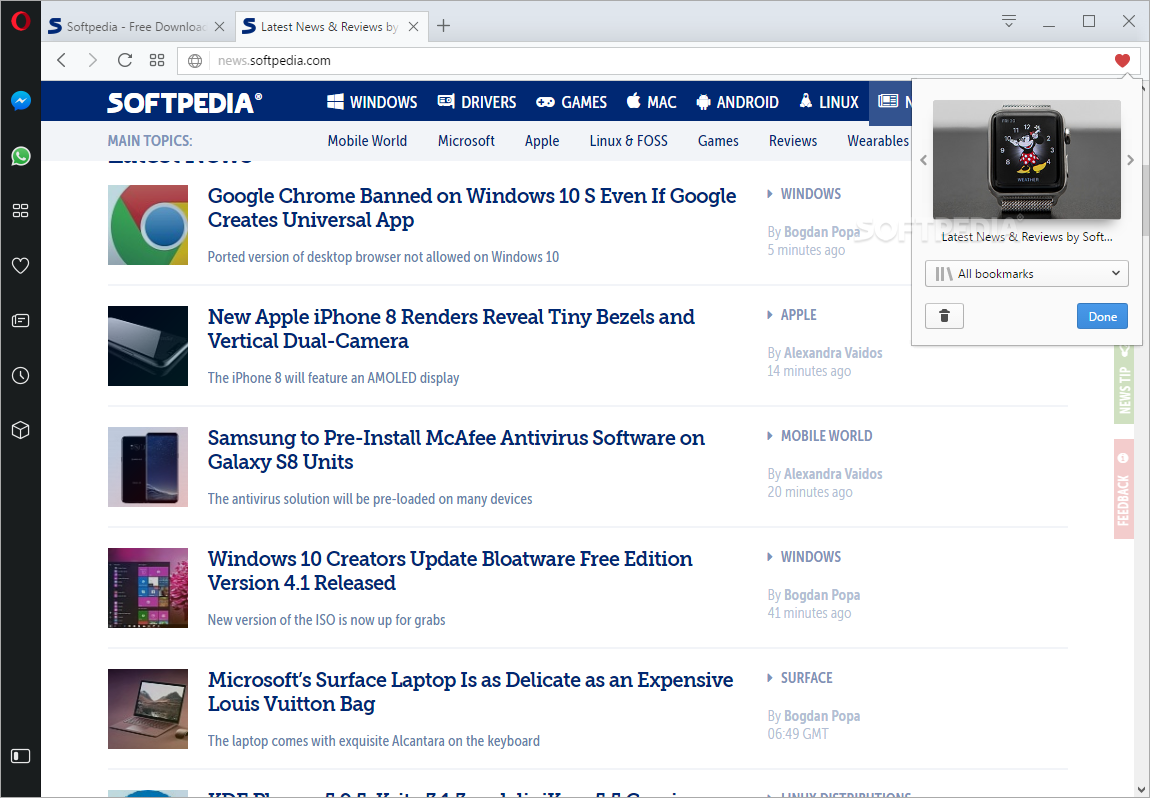Click the Galaxy S8 article thumbnail

click(148, 466)
